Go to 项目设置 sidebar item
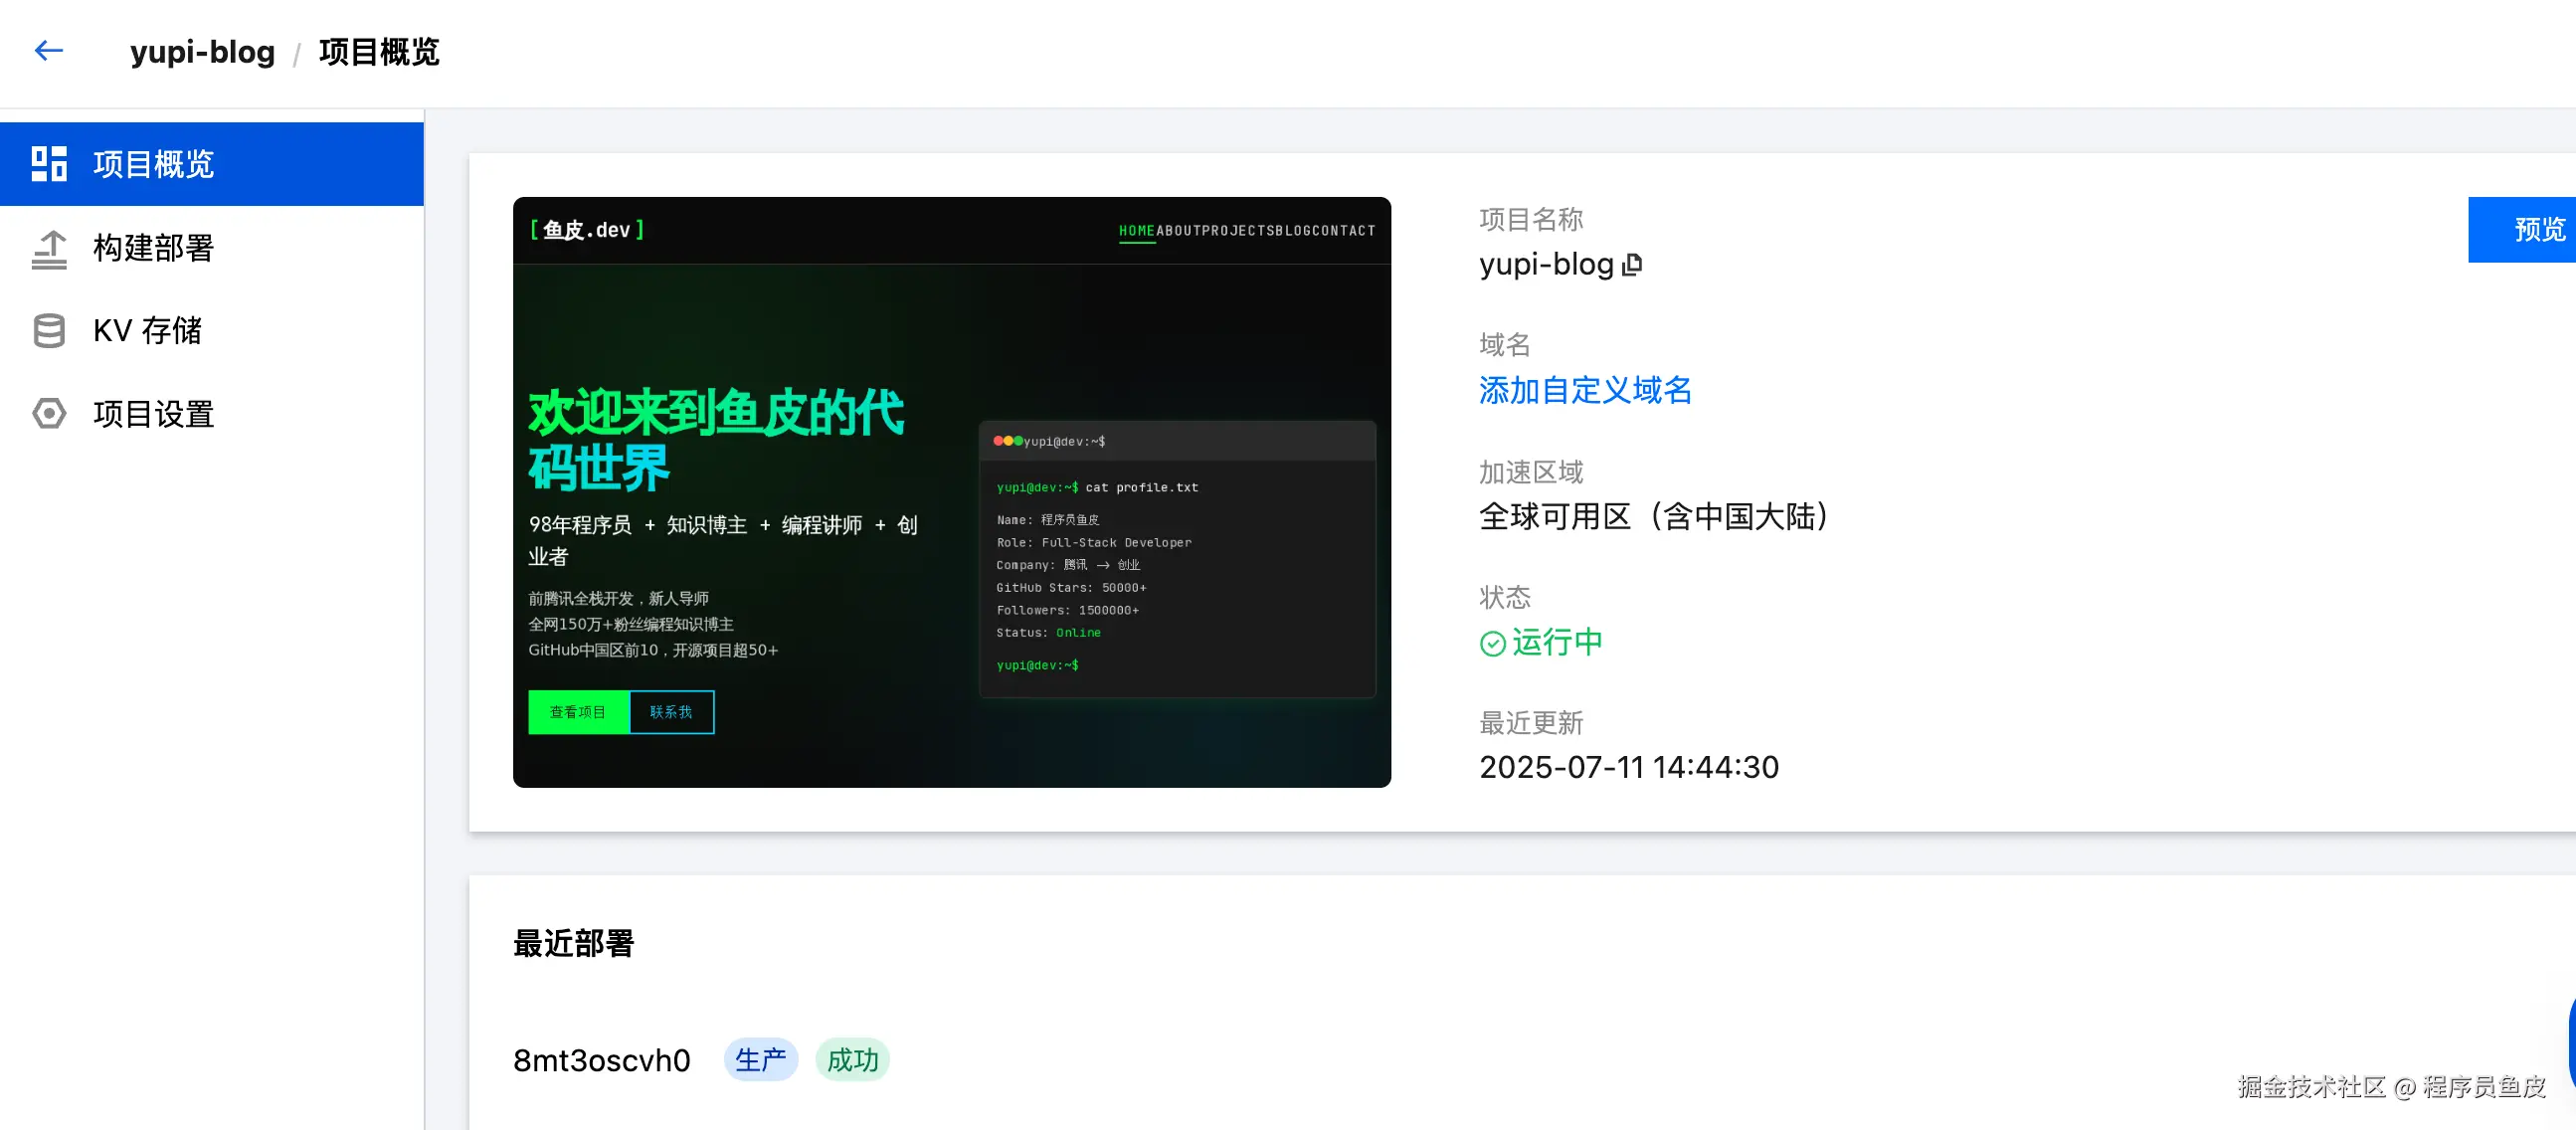2576x1130 pixels. 153,414
